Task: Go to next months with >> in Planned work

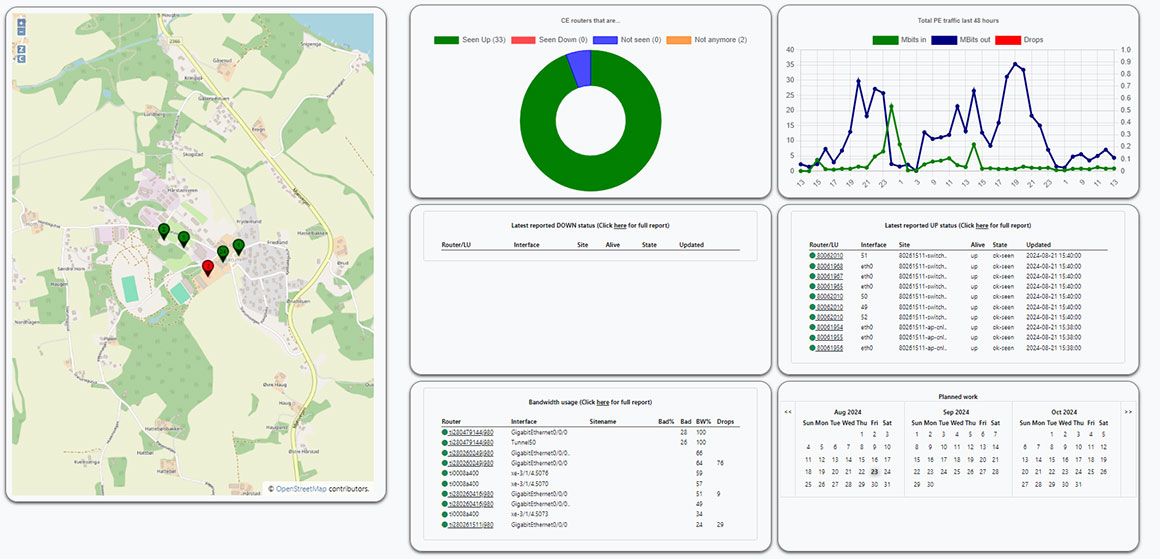Action: [x=1127, y=412]
